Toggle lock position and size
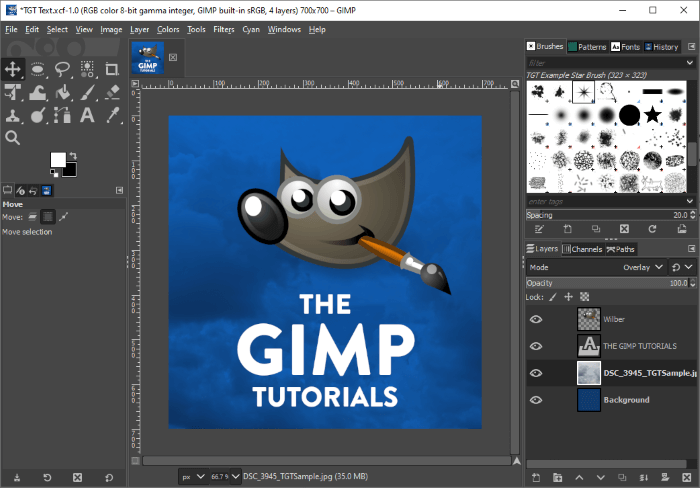700x488 pixels. (x=568, y=297)
